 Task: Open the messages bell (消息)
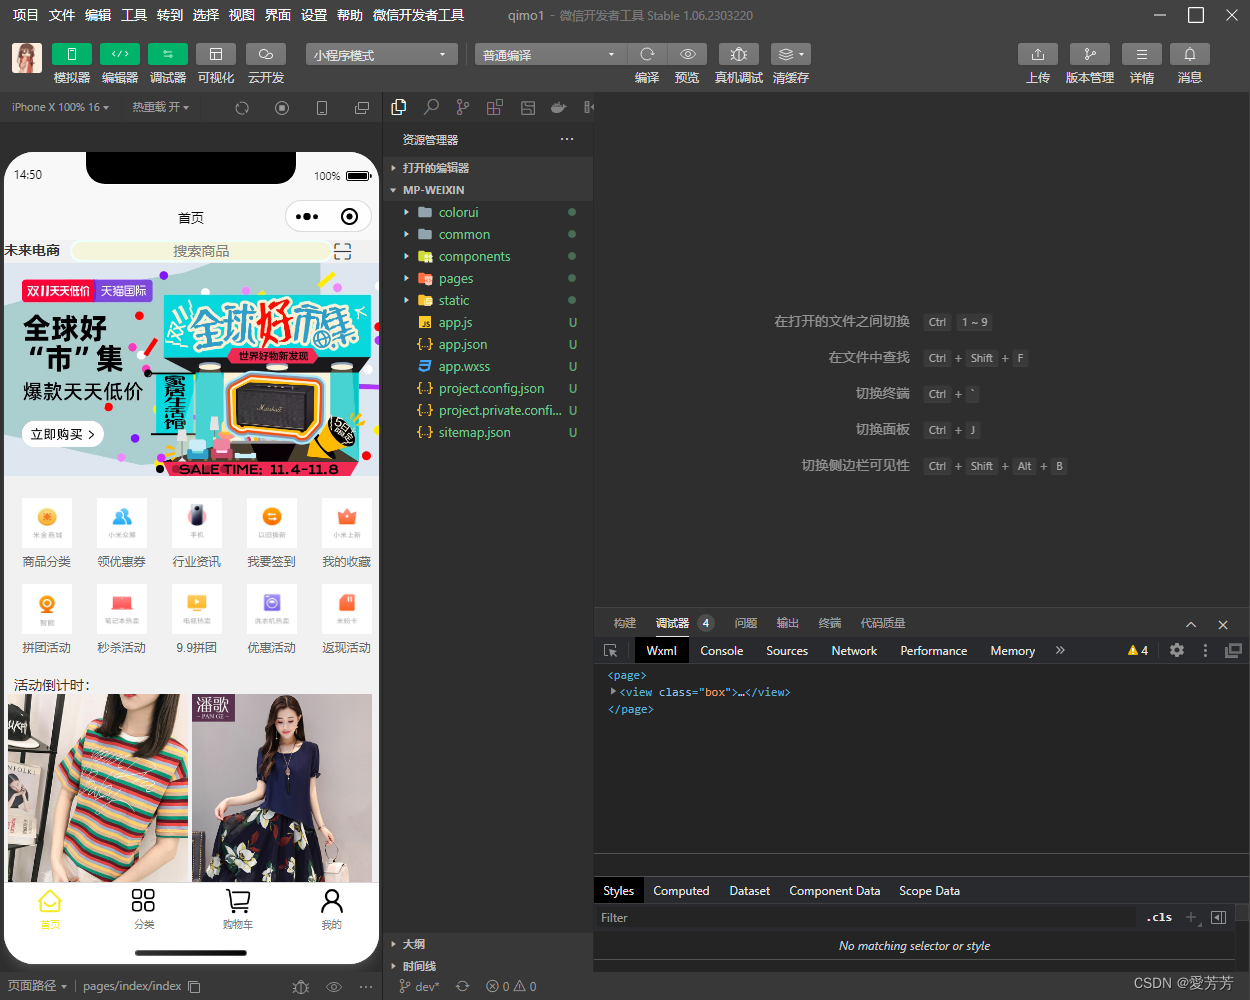click(1190, 54)
